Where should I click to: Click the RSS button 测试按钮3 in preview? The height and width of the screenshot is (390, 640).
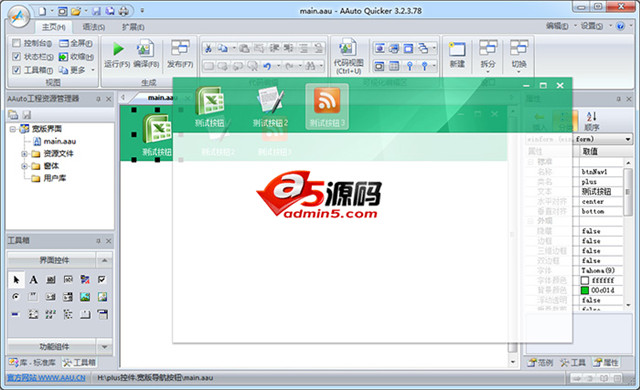pos(327,106)
